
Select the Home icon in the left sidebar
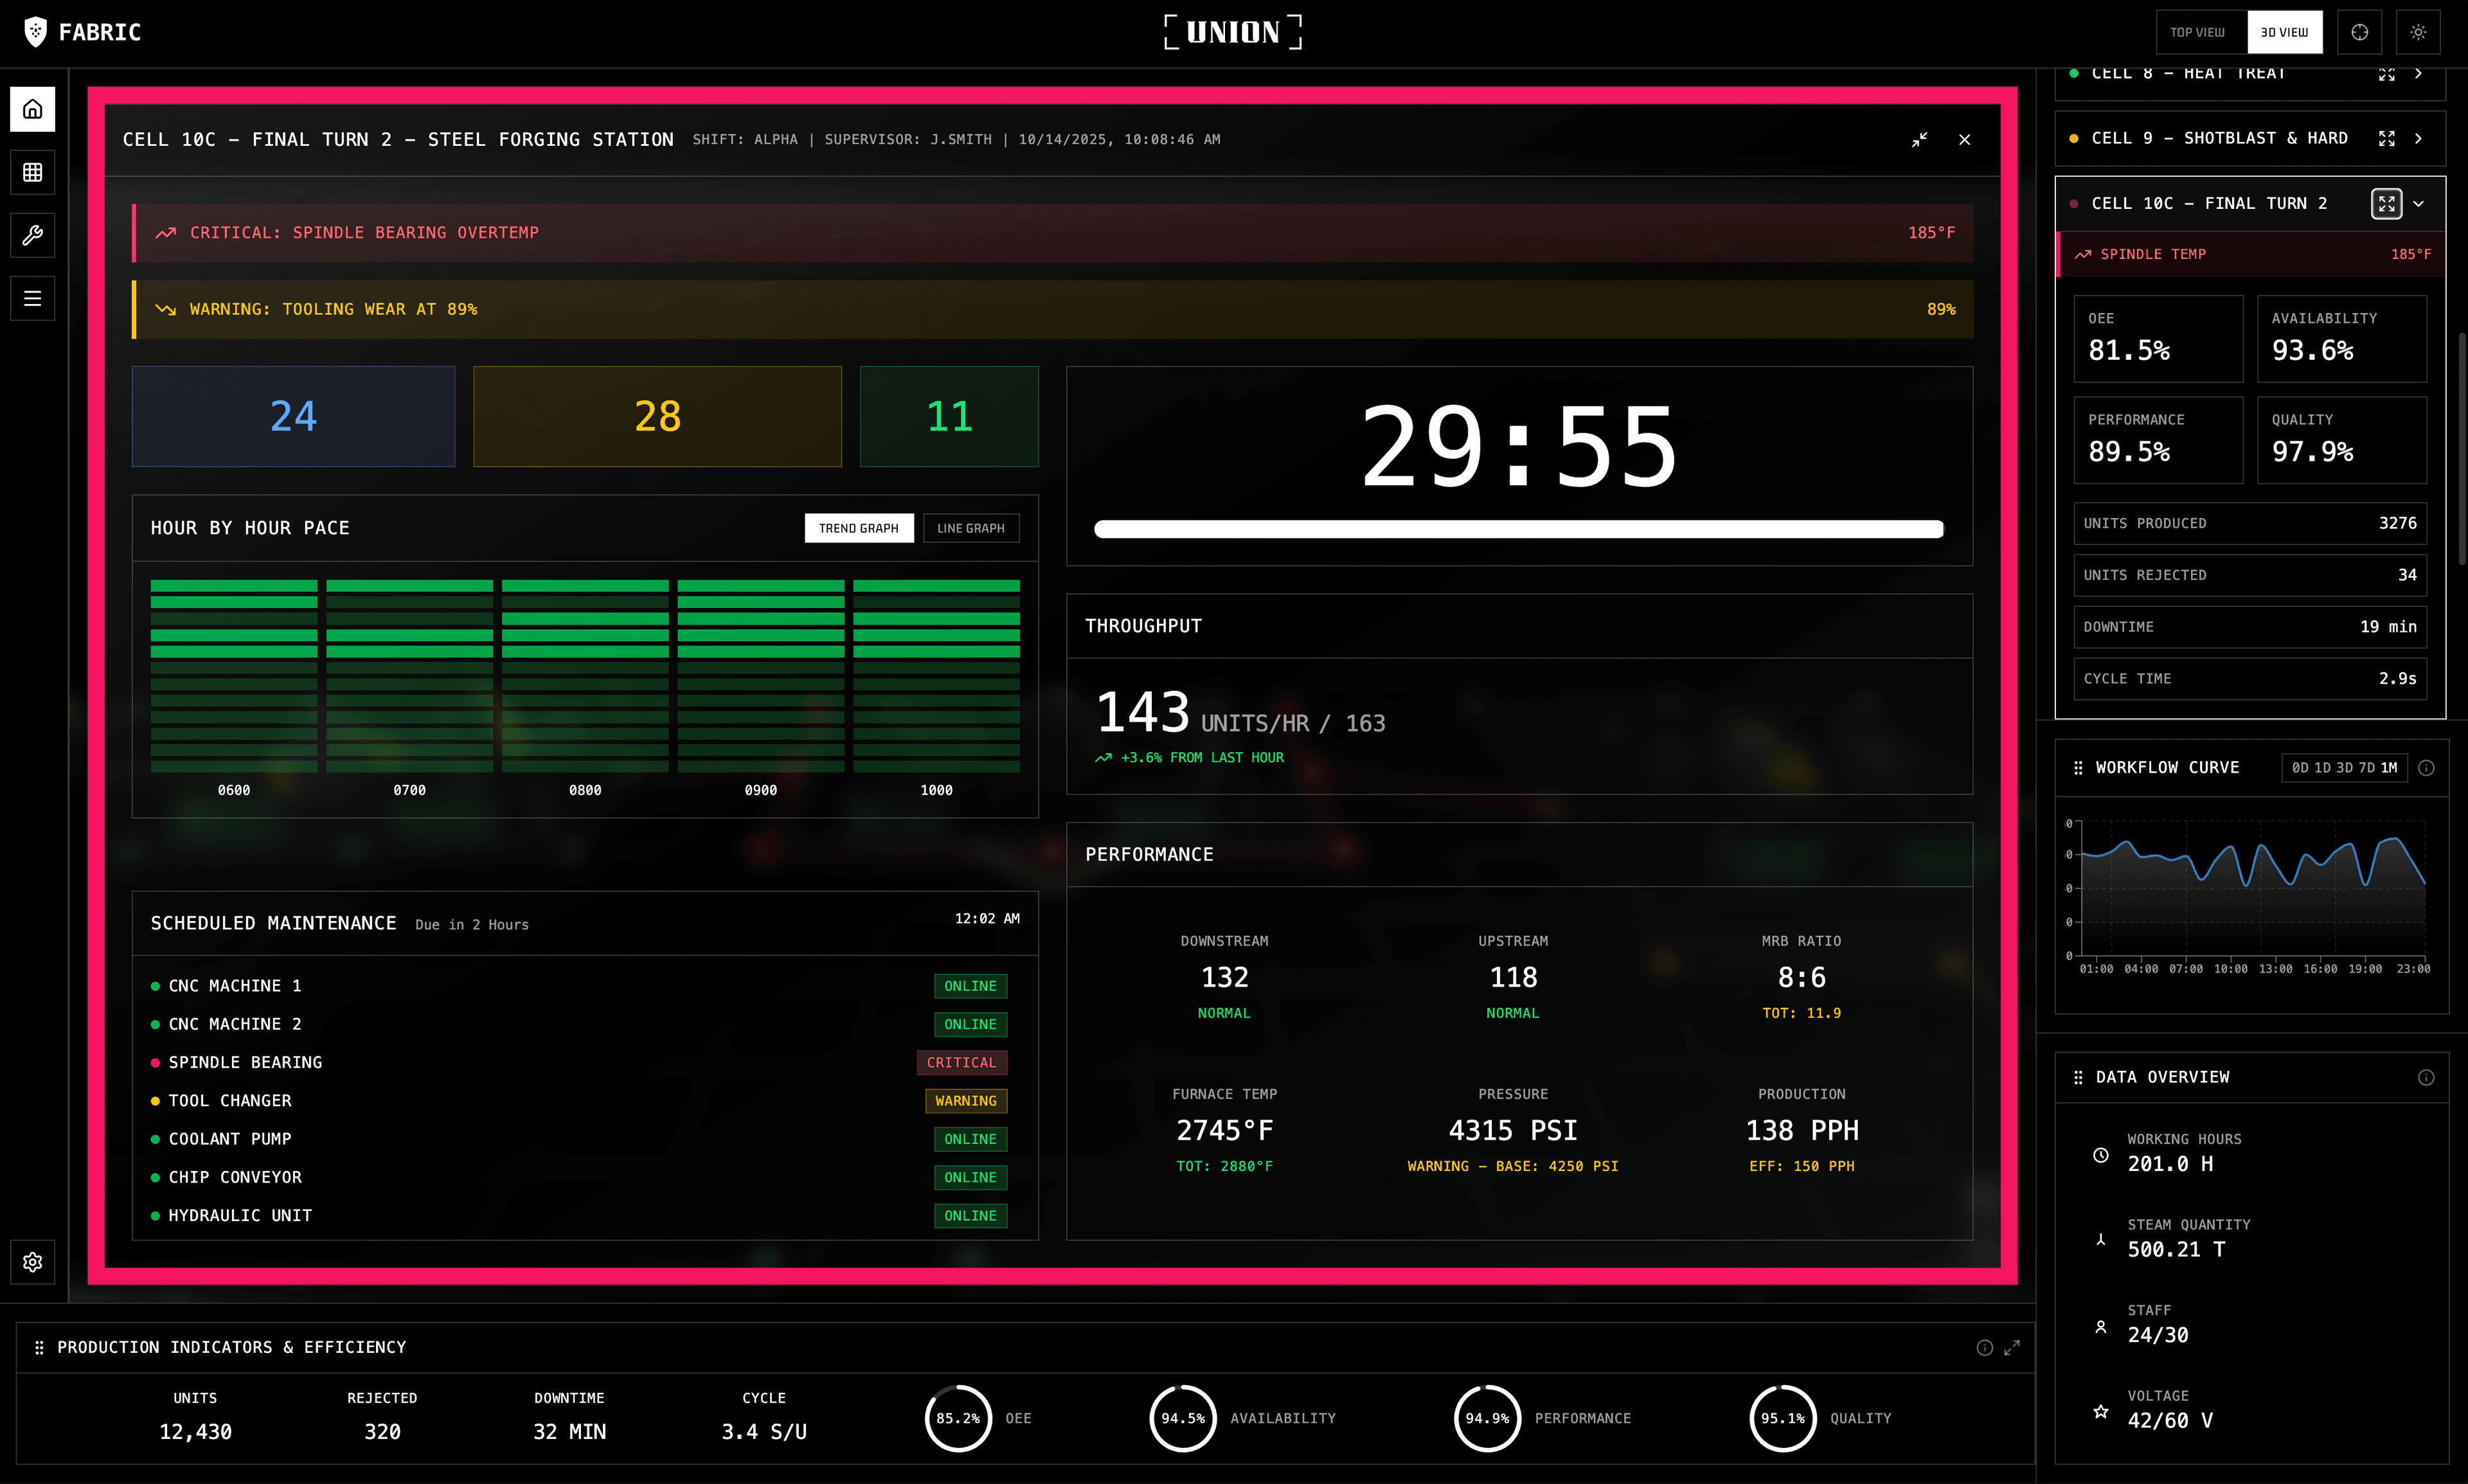coord(32,110)
